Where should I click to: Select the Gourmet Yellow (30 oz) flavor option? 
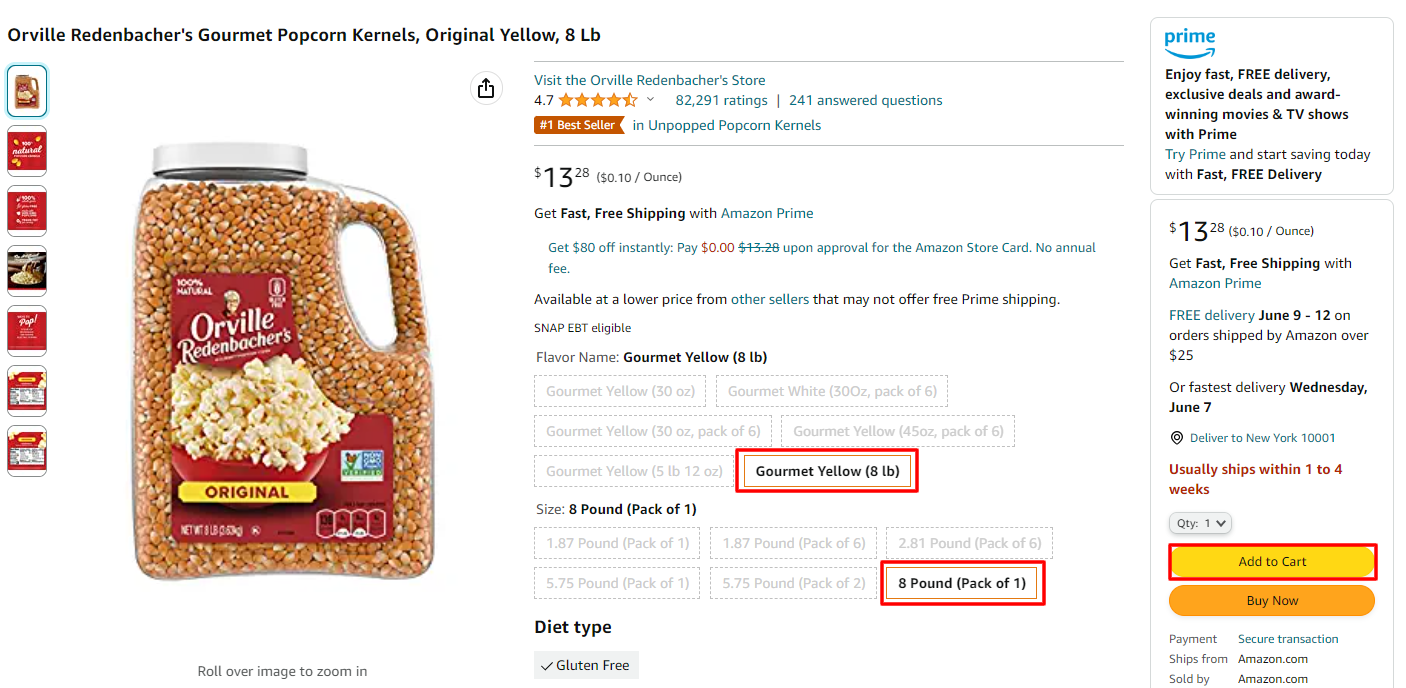[x=619, y=391]
